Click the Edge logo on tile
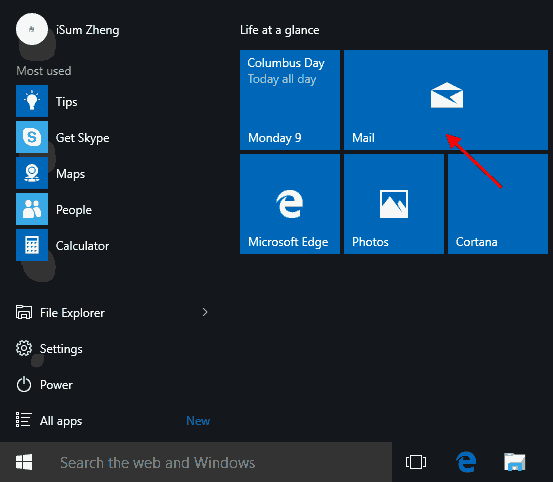Image resolution: width=553 pixels, height=482 pixels. click(290, 204)
